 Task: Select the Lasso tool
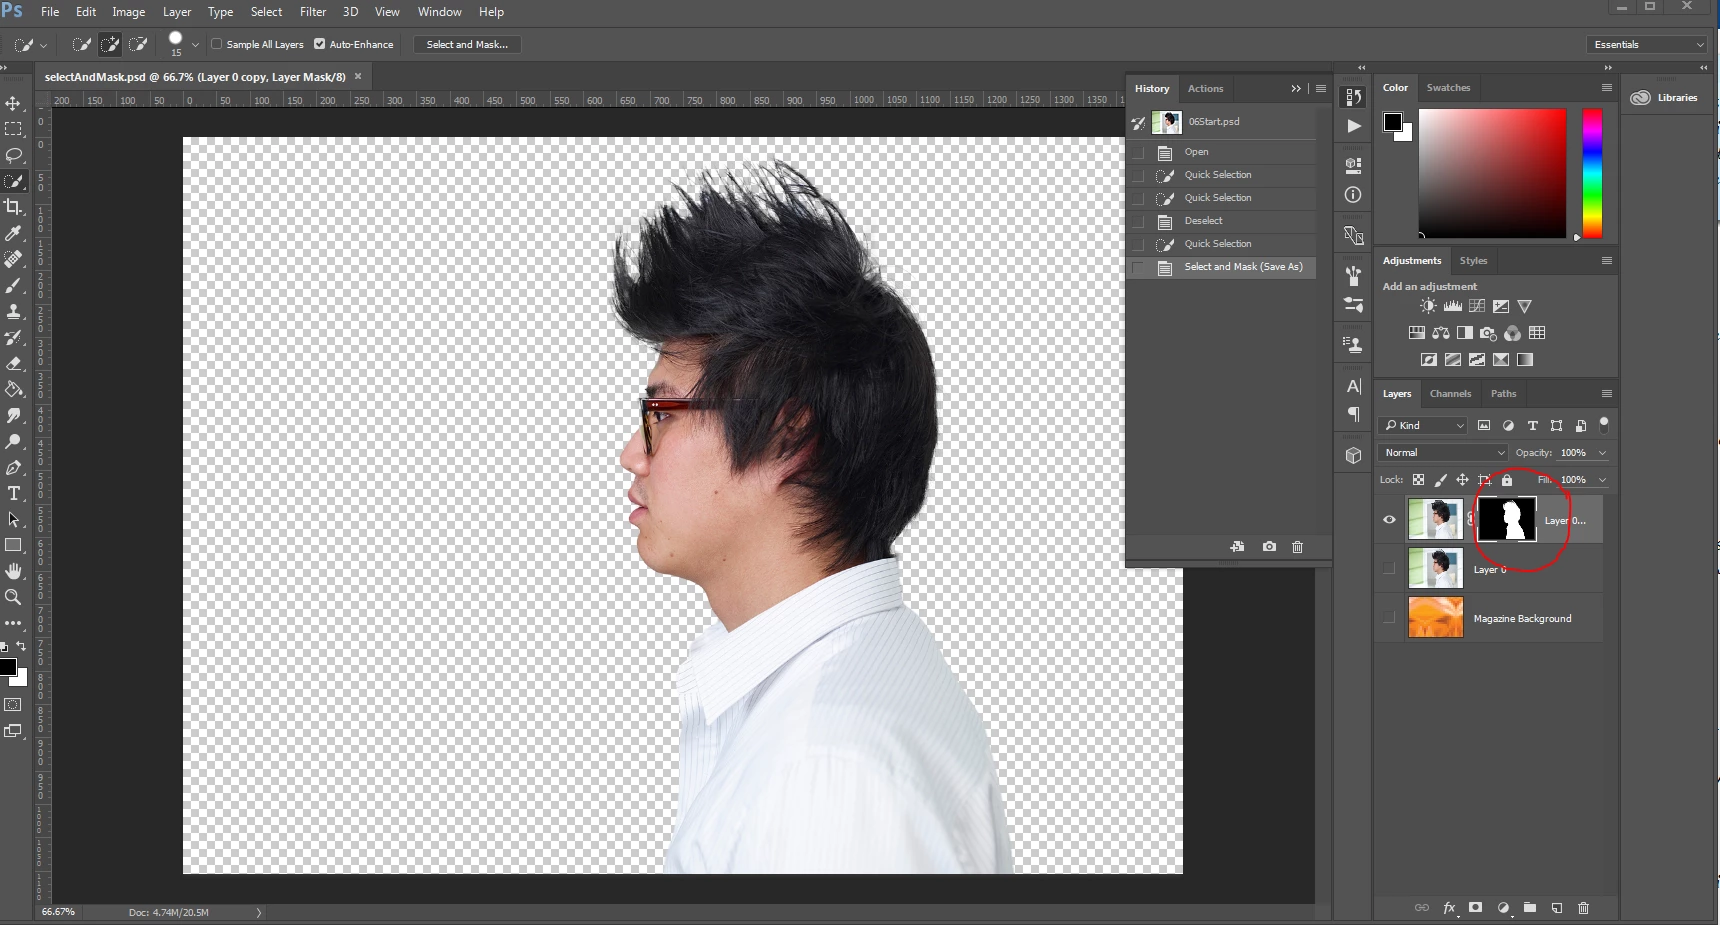click(13, 156)
